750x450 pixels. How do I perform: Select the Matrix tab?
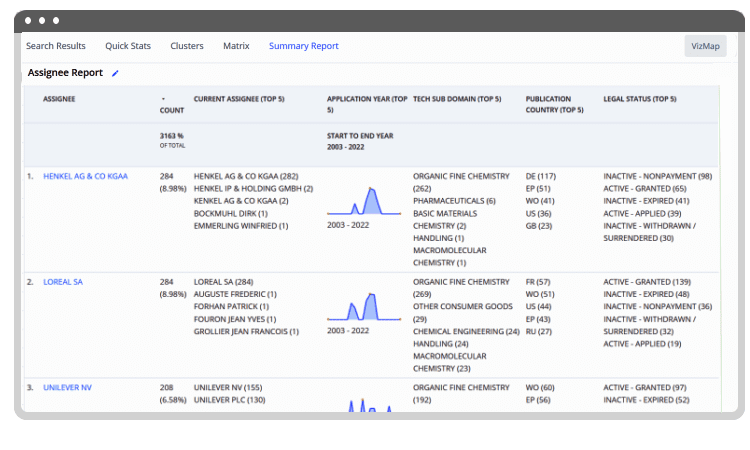236,46
